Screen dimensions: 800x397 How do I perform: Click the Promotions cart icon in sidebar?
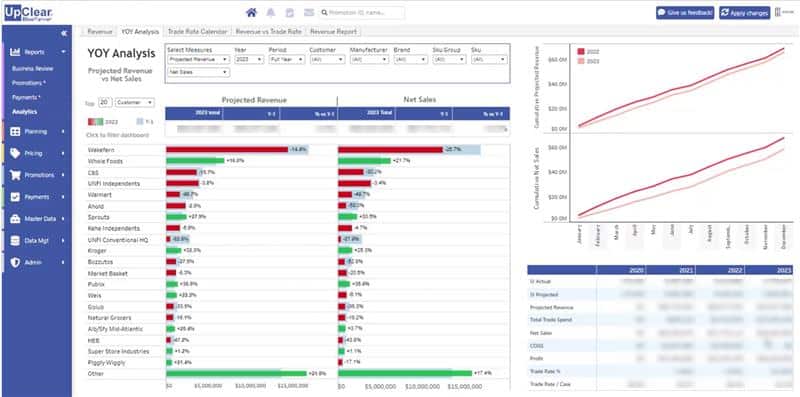tap(15, 175)
